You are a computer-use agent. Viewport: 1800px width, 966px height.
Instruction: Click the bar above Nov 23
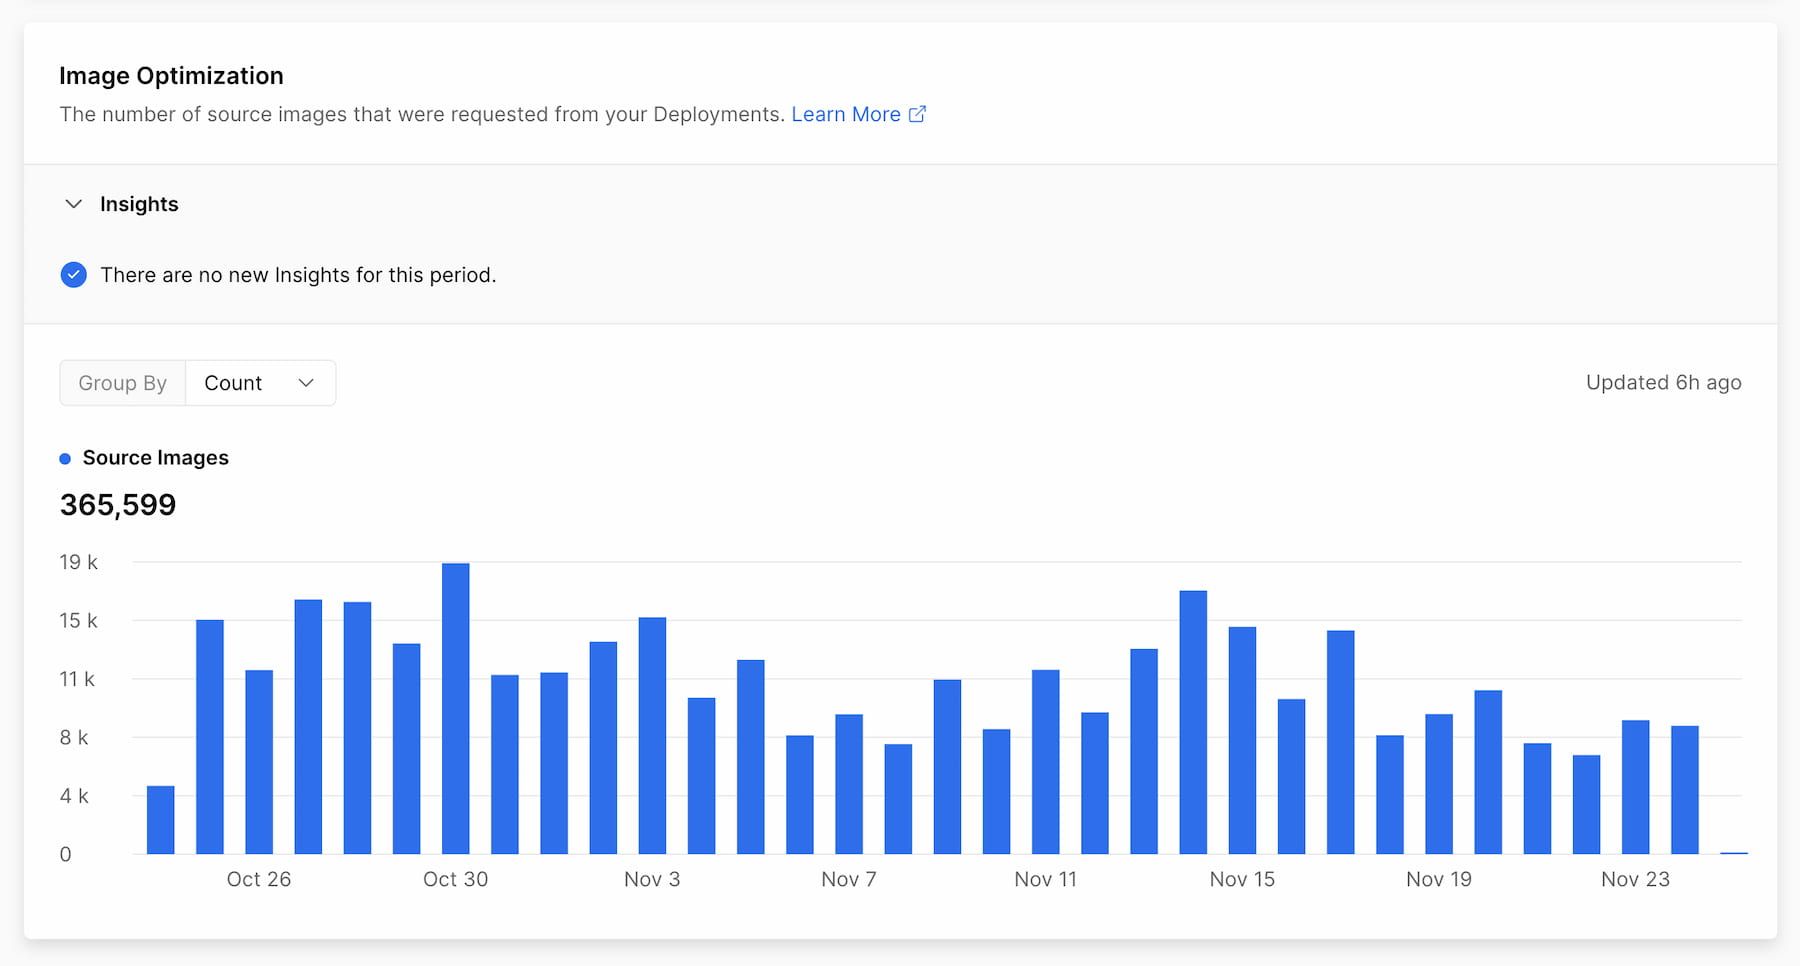click(x=1636, y=787)
